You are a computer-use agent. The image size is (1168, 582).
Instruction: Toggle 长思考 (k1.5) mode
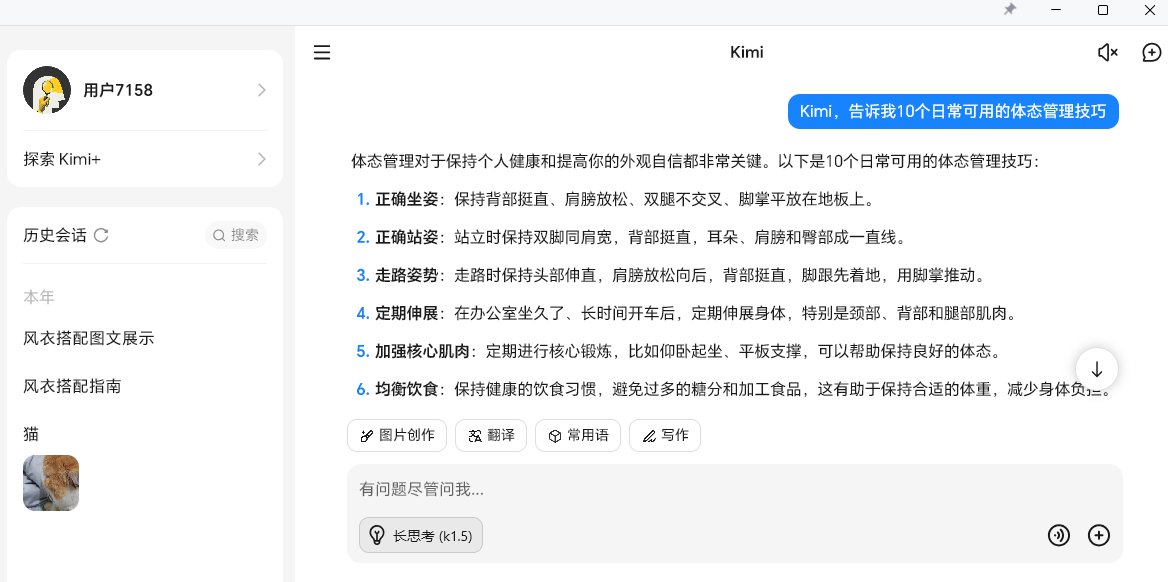coord(421,535)
